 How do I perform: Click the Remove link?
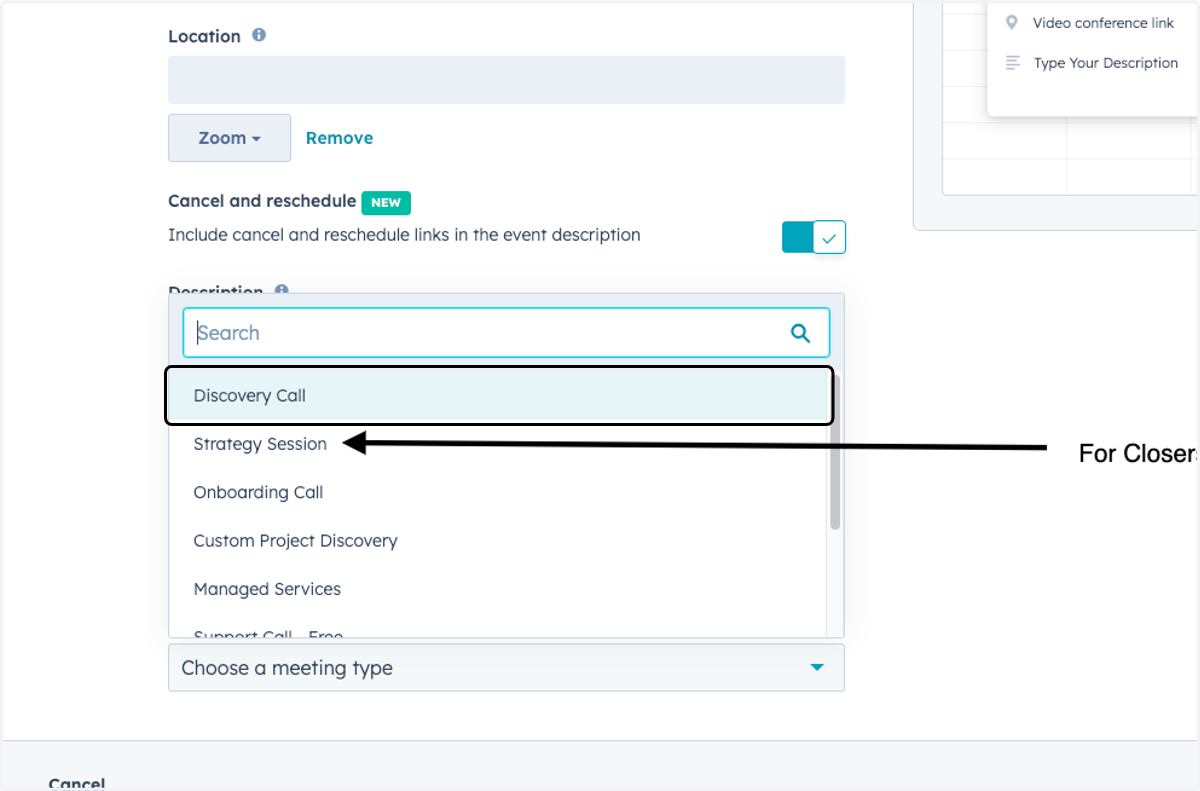[339, 138]
